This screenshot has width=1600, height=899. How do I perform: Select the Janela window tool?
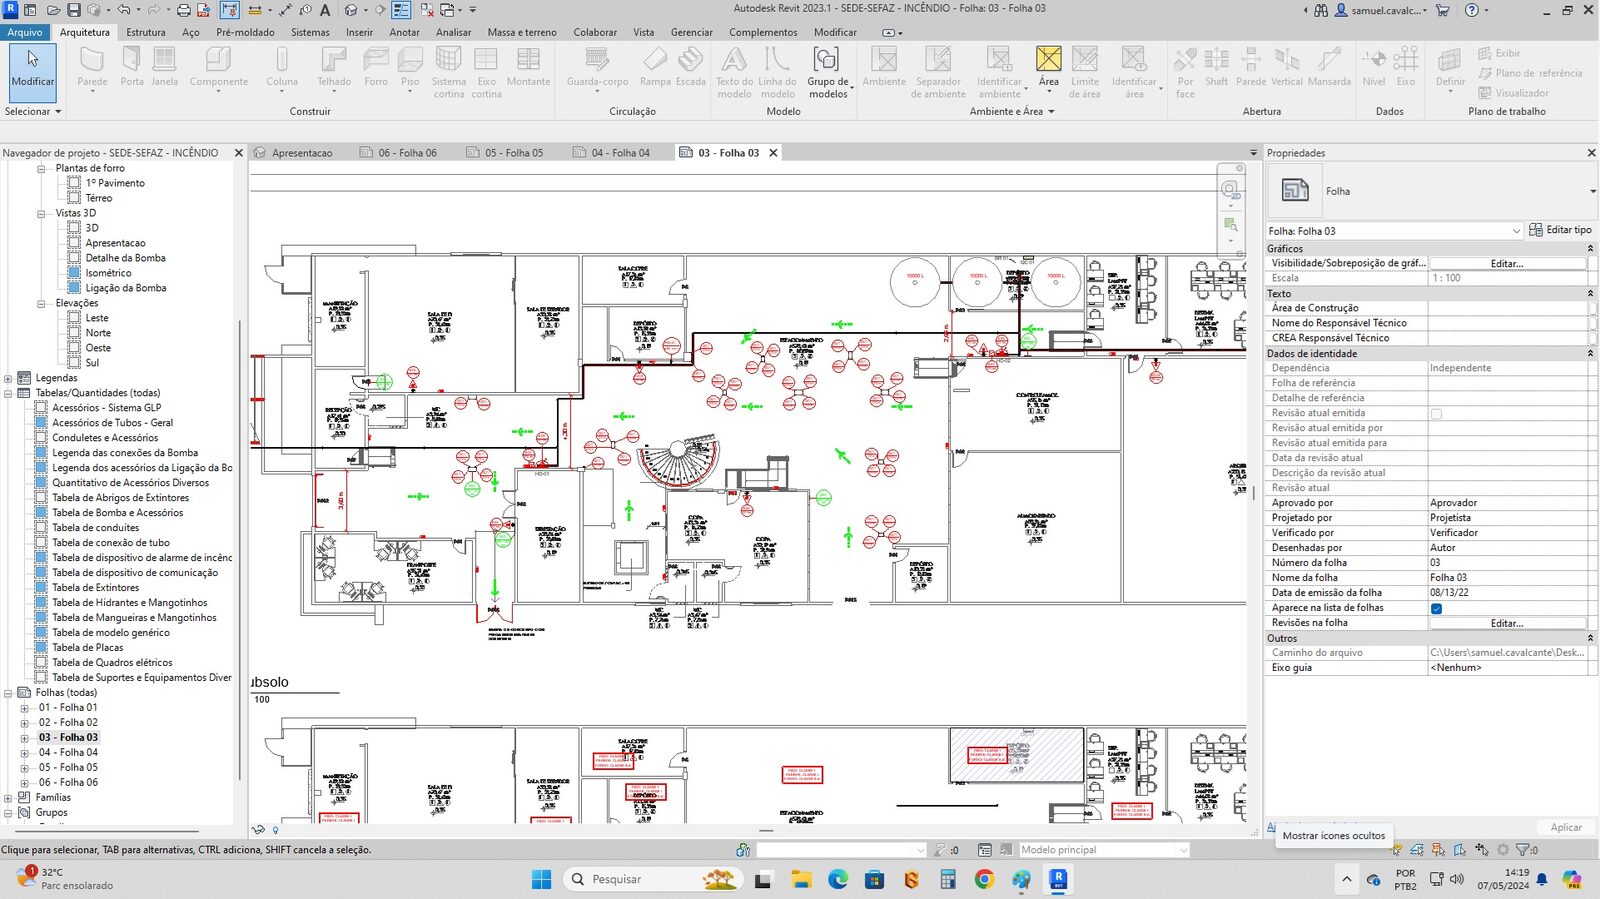coord(165,68)
